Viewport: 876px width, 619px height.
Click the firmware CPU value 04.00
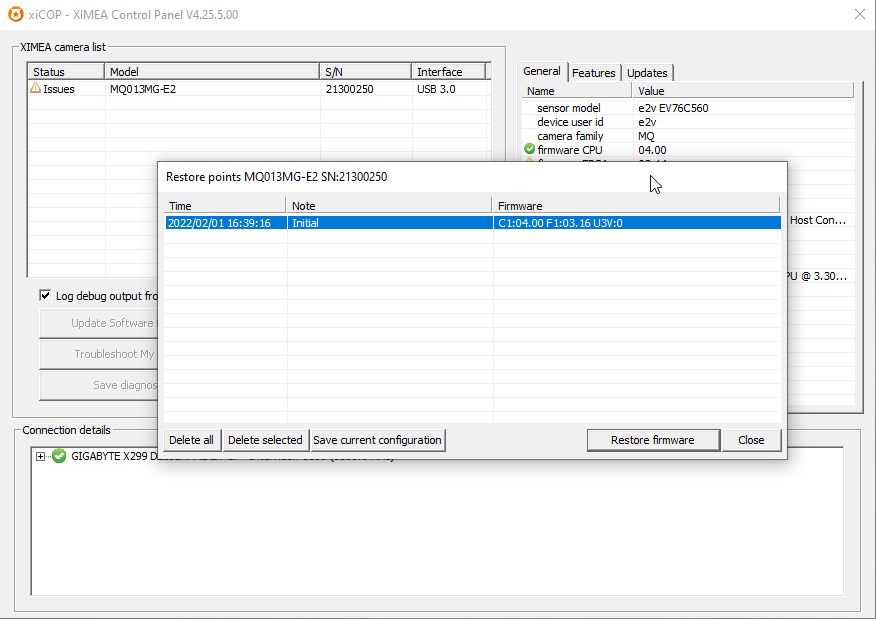(x=652, y=150)
